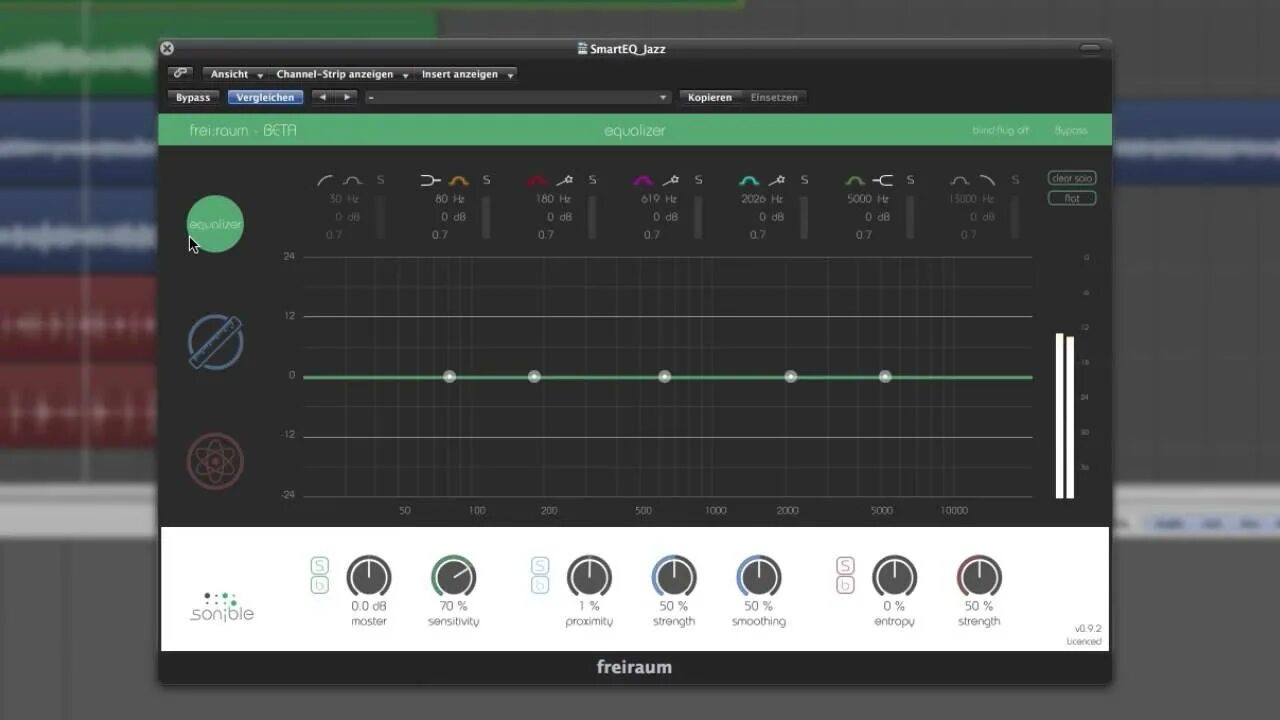Choose the high-cut shape for the 5000 Hz band
The height and width of the screenshot is (720, 1280).
click(883, 180)
